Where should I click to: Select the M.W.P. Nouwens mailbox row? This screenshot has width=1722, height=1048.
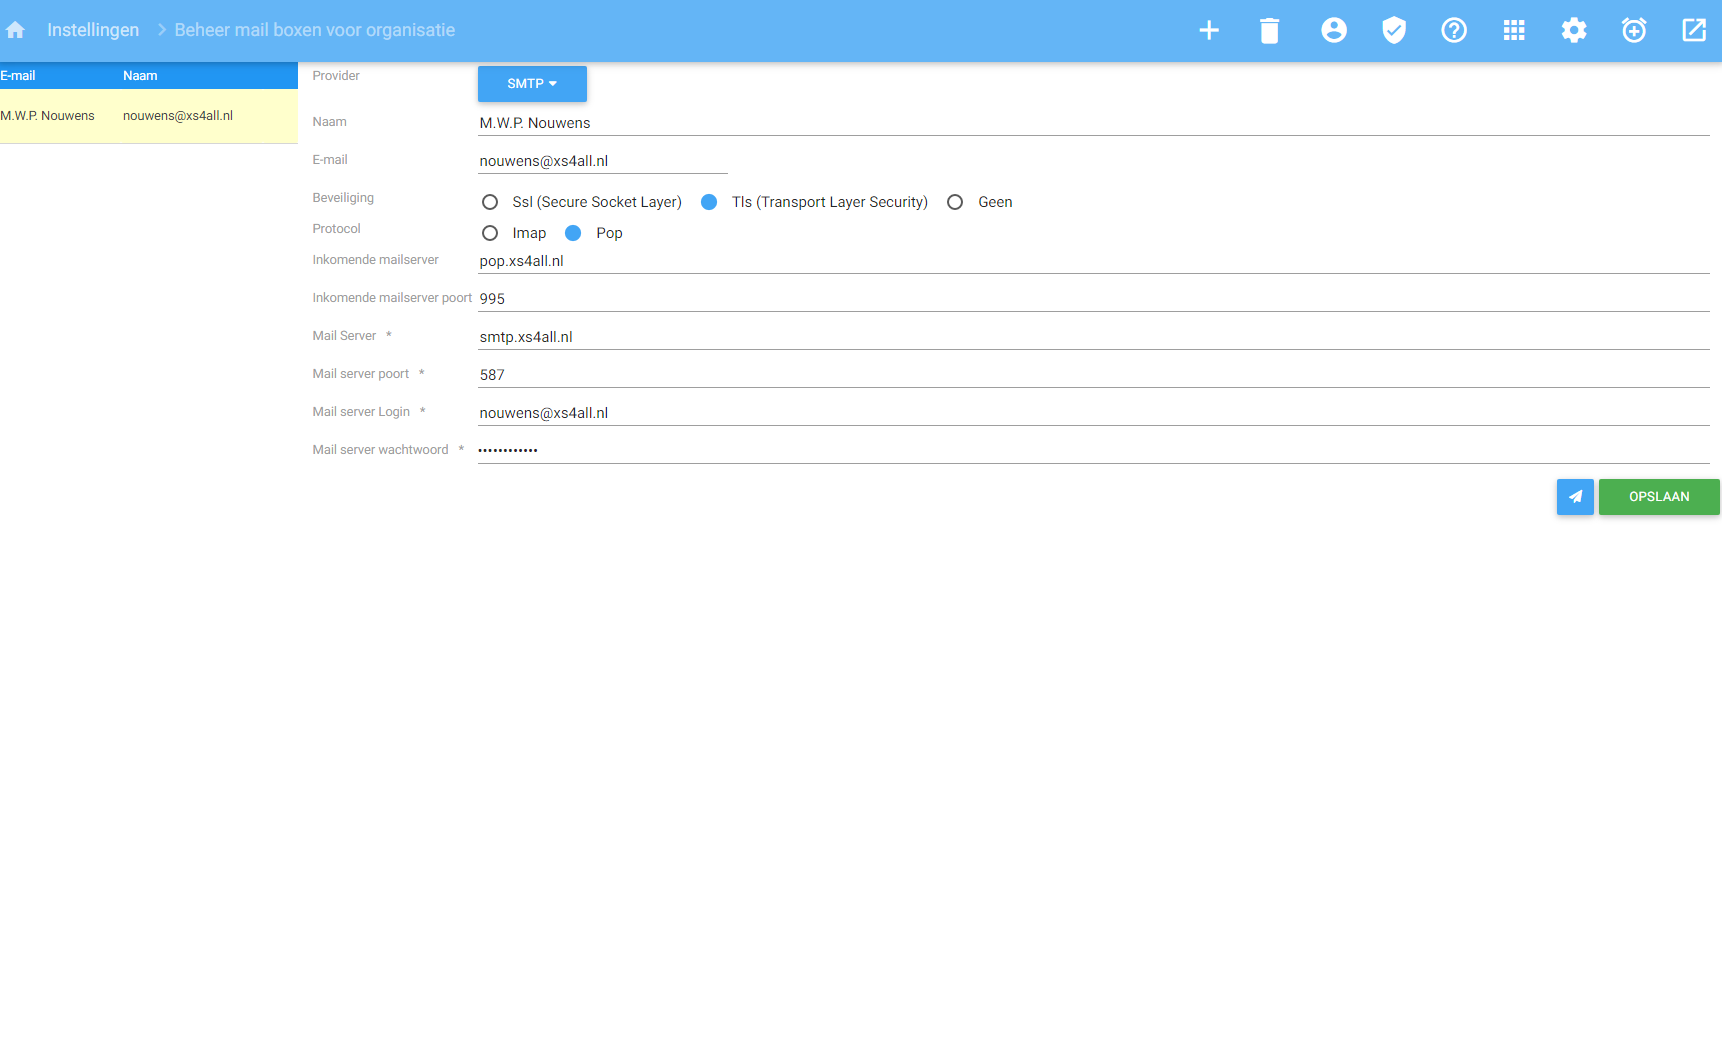[x=149, y=116]
